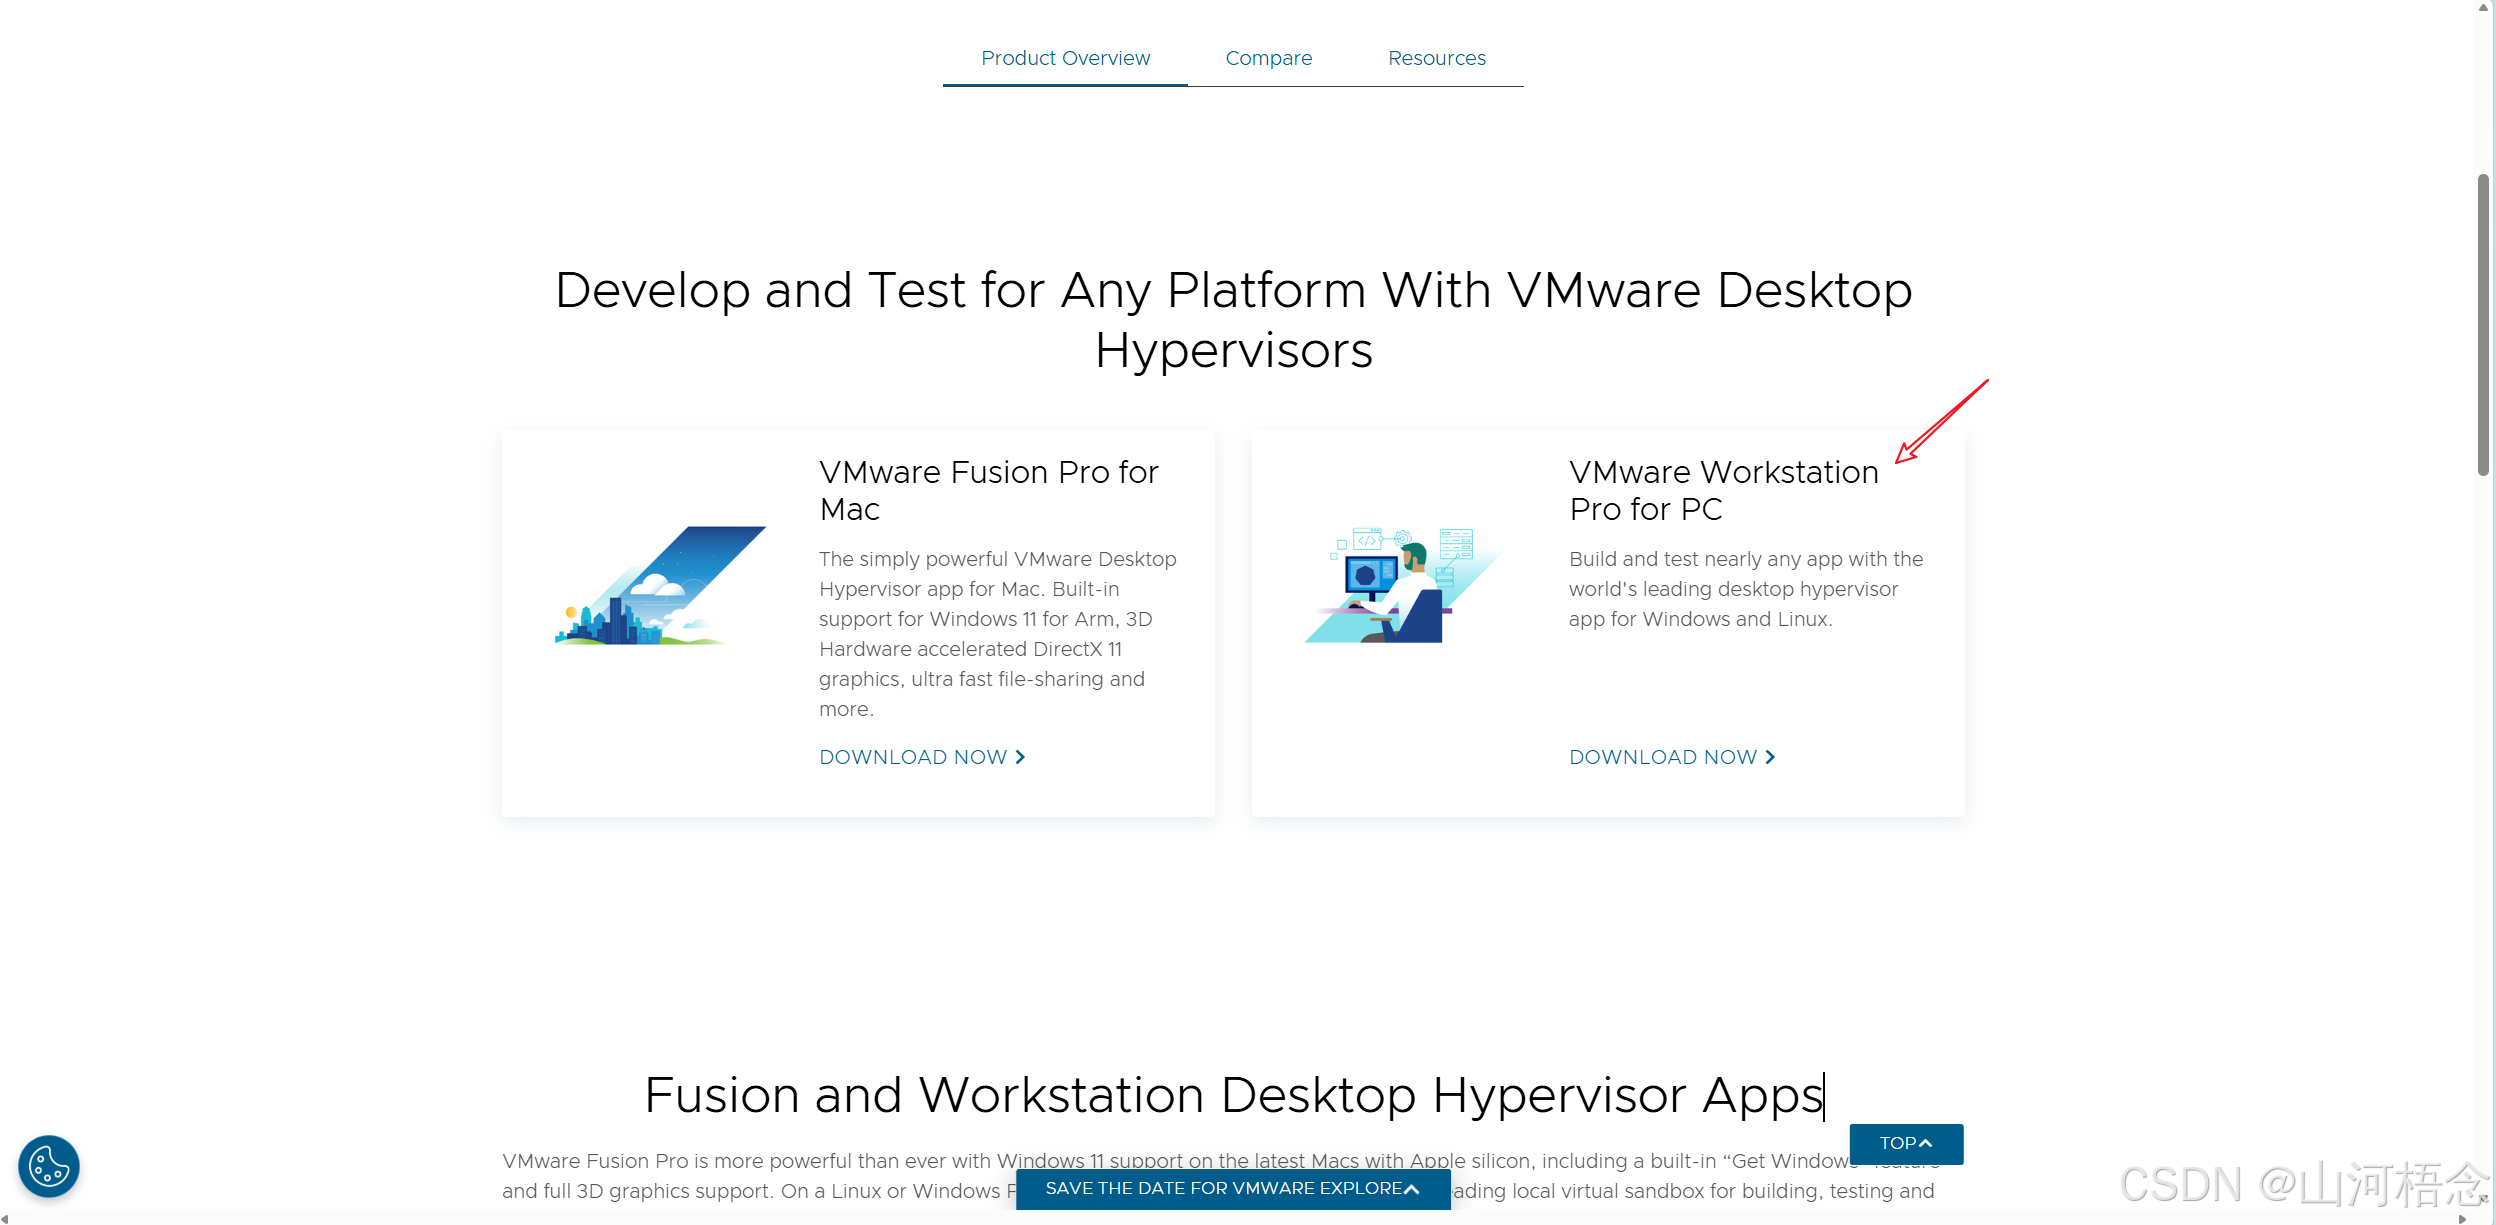Open the Compare tab
Viewport: 2496px width, 1225px height.
[x=1268, y=58]
